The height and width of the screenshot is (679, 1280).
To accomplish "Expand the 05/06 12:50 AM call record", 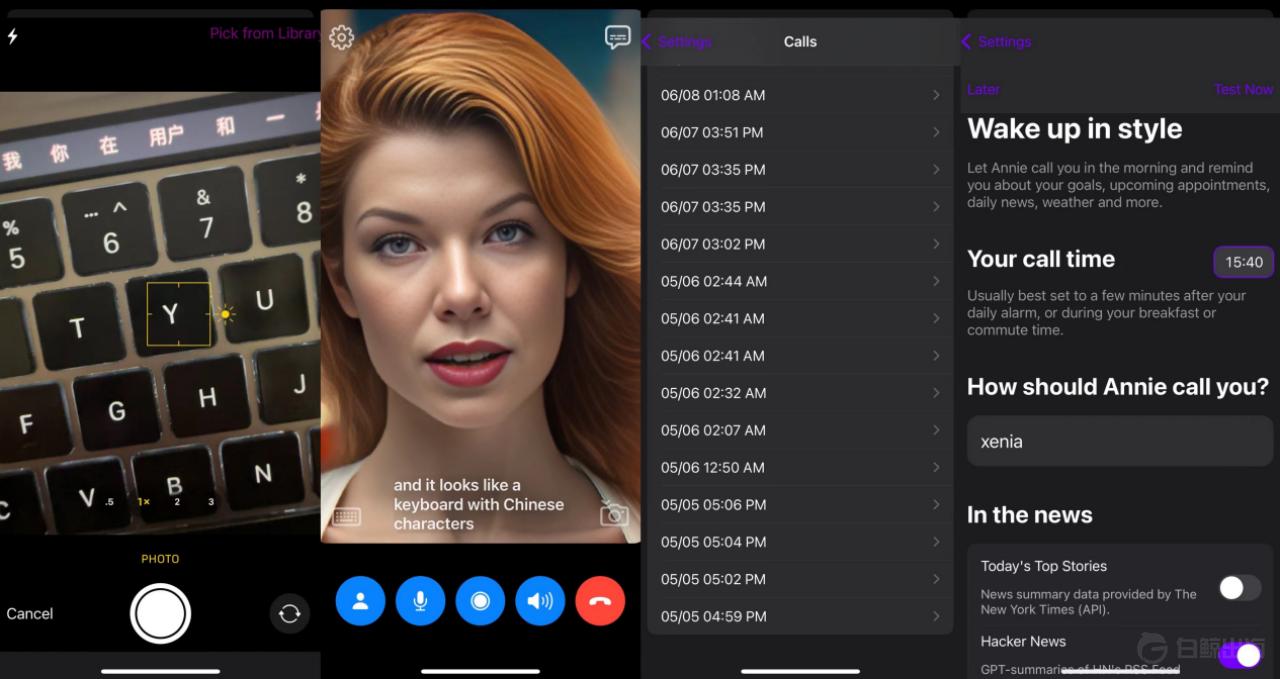I will point(800,467).
